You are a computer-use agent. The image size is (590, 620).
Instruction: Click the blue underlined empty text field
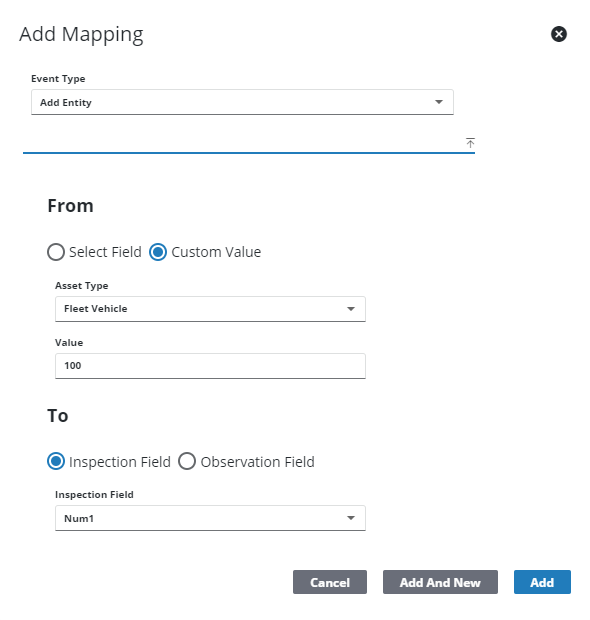[x=241, y=143]
